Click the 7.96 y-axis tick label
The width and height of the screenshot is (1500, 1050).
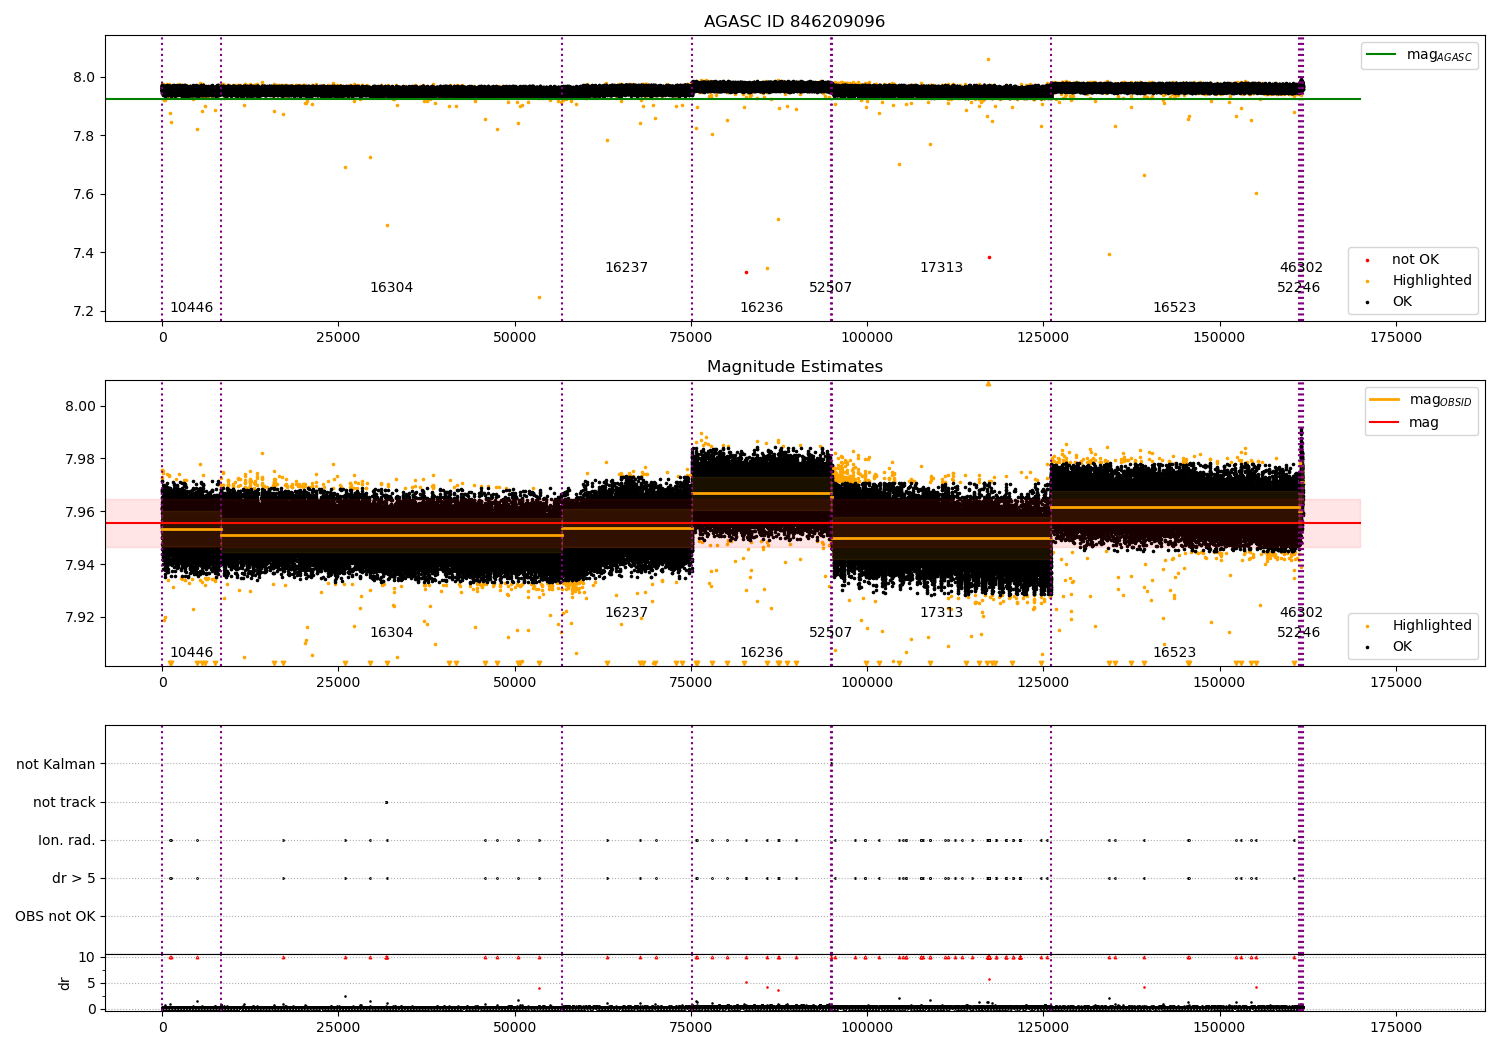(x=80, y=513)
